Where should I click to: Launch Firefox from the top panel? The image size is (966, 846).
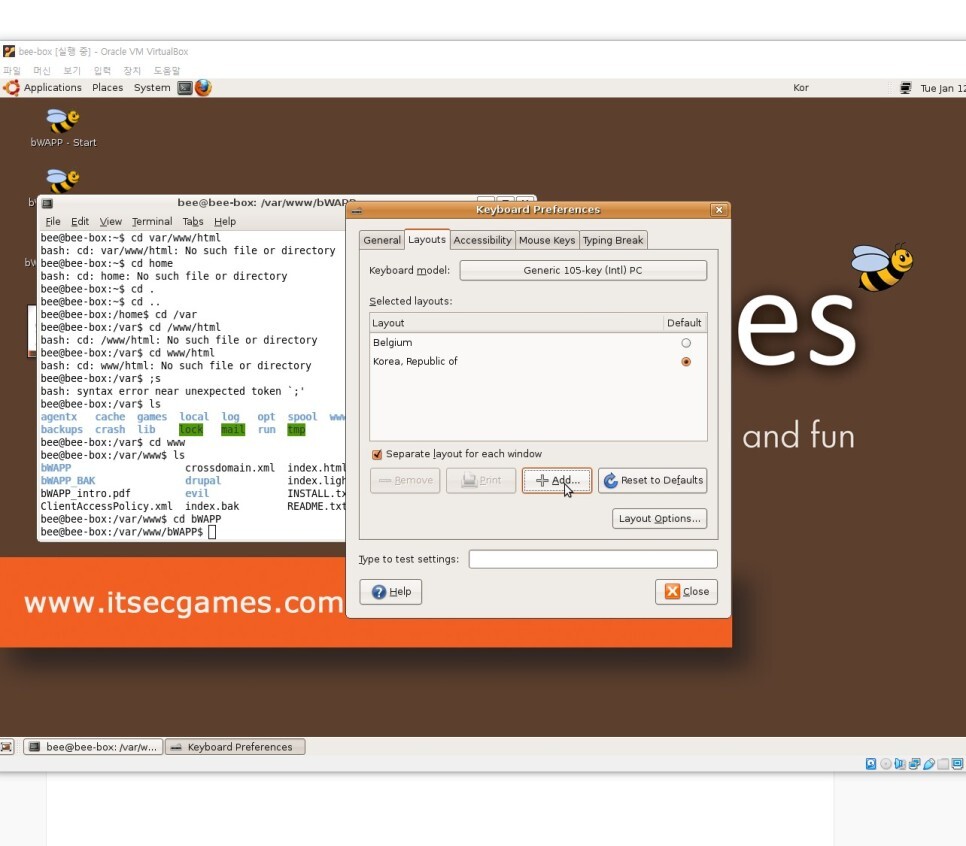[x=203, y=88]
